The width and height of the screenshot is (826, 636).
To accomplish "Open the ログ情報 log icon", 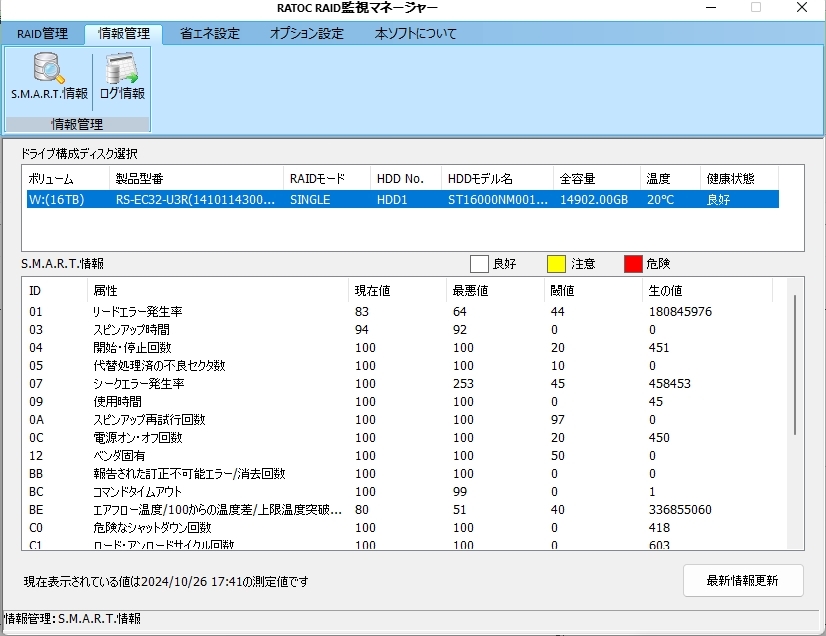I will click(122, 77).
